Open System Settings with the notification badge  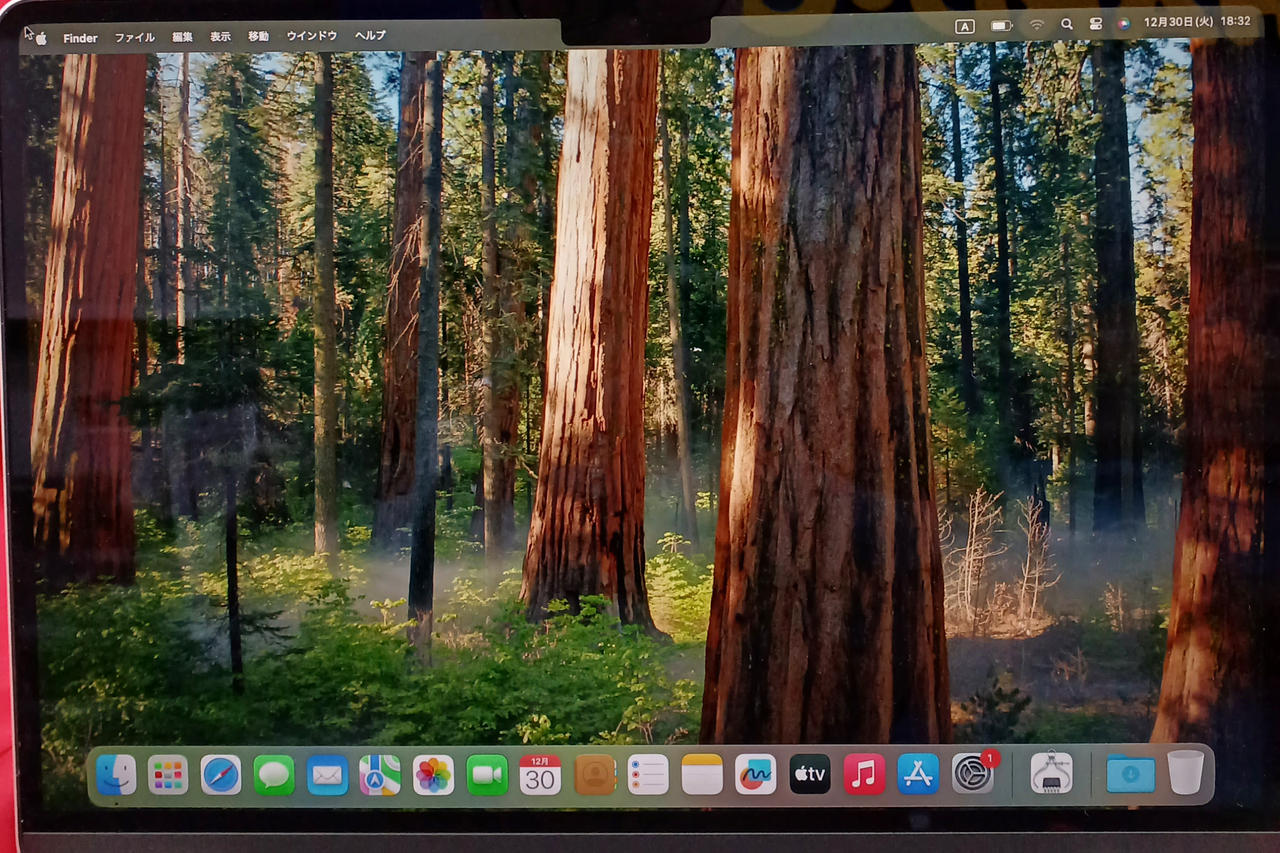click(972, 774)
